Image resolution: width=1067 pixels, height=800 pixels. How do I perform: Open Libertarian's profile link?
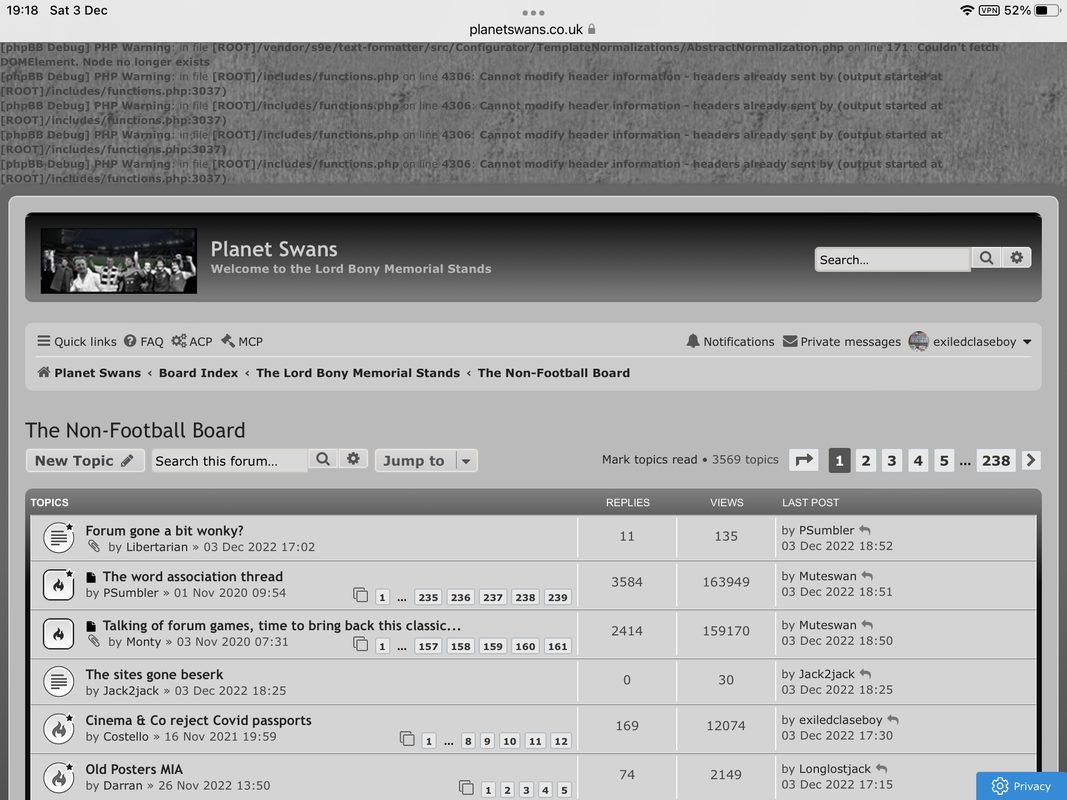coord(157,547)
